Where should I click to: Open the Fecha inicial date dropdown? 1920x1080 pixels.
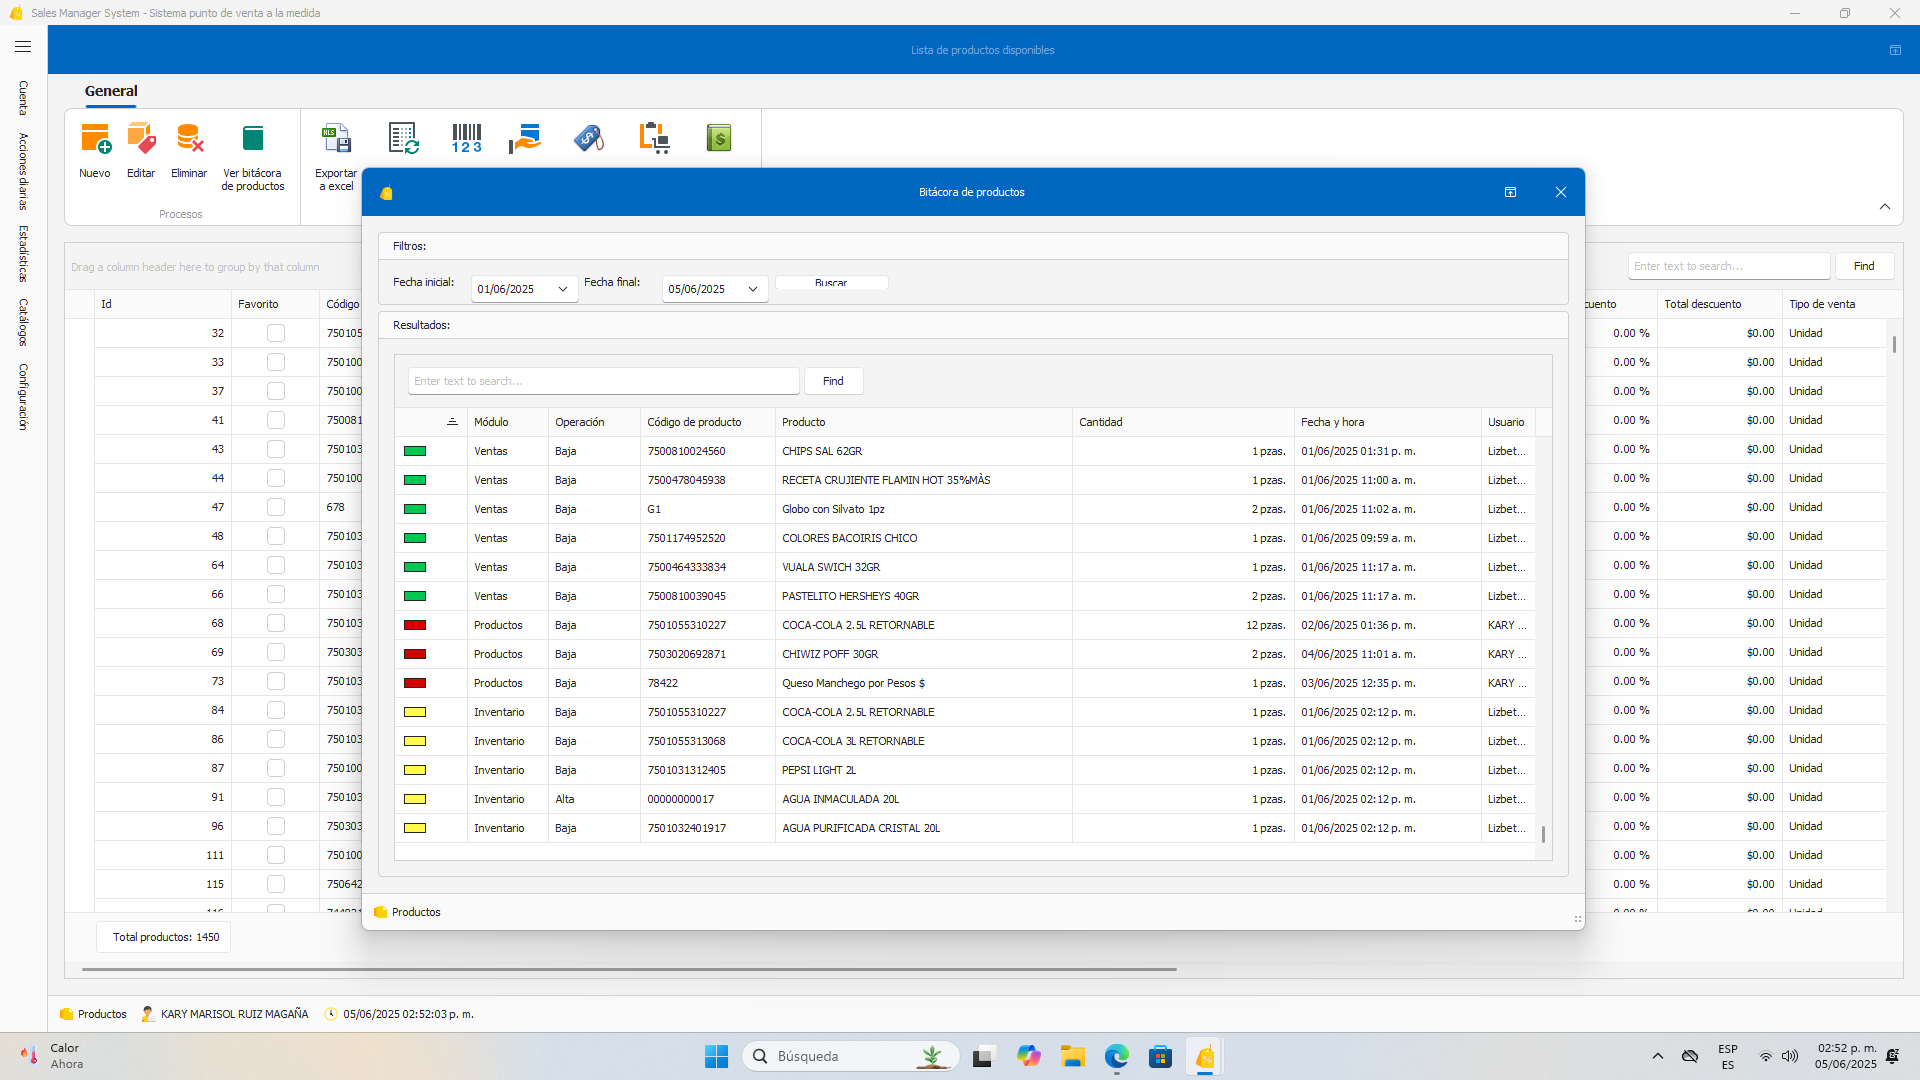click(x=563, y=289)
